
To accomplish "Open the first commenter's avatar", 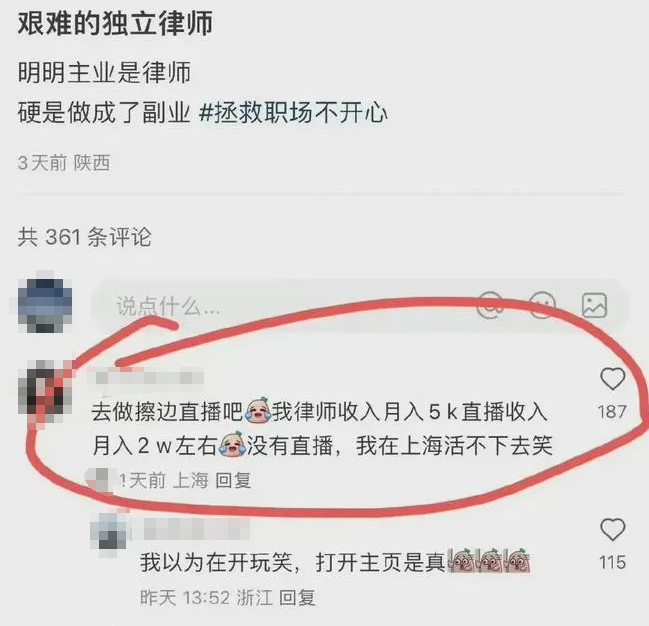I will point(45,387).
